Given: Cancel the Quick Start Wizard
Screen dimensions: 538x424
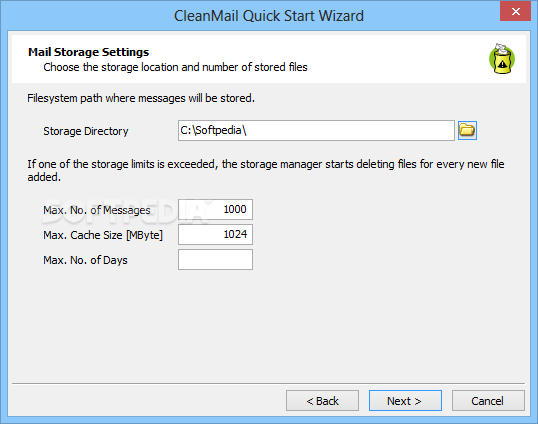Looking at the screenshot, I should click(x=488, y=401).
